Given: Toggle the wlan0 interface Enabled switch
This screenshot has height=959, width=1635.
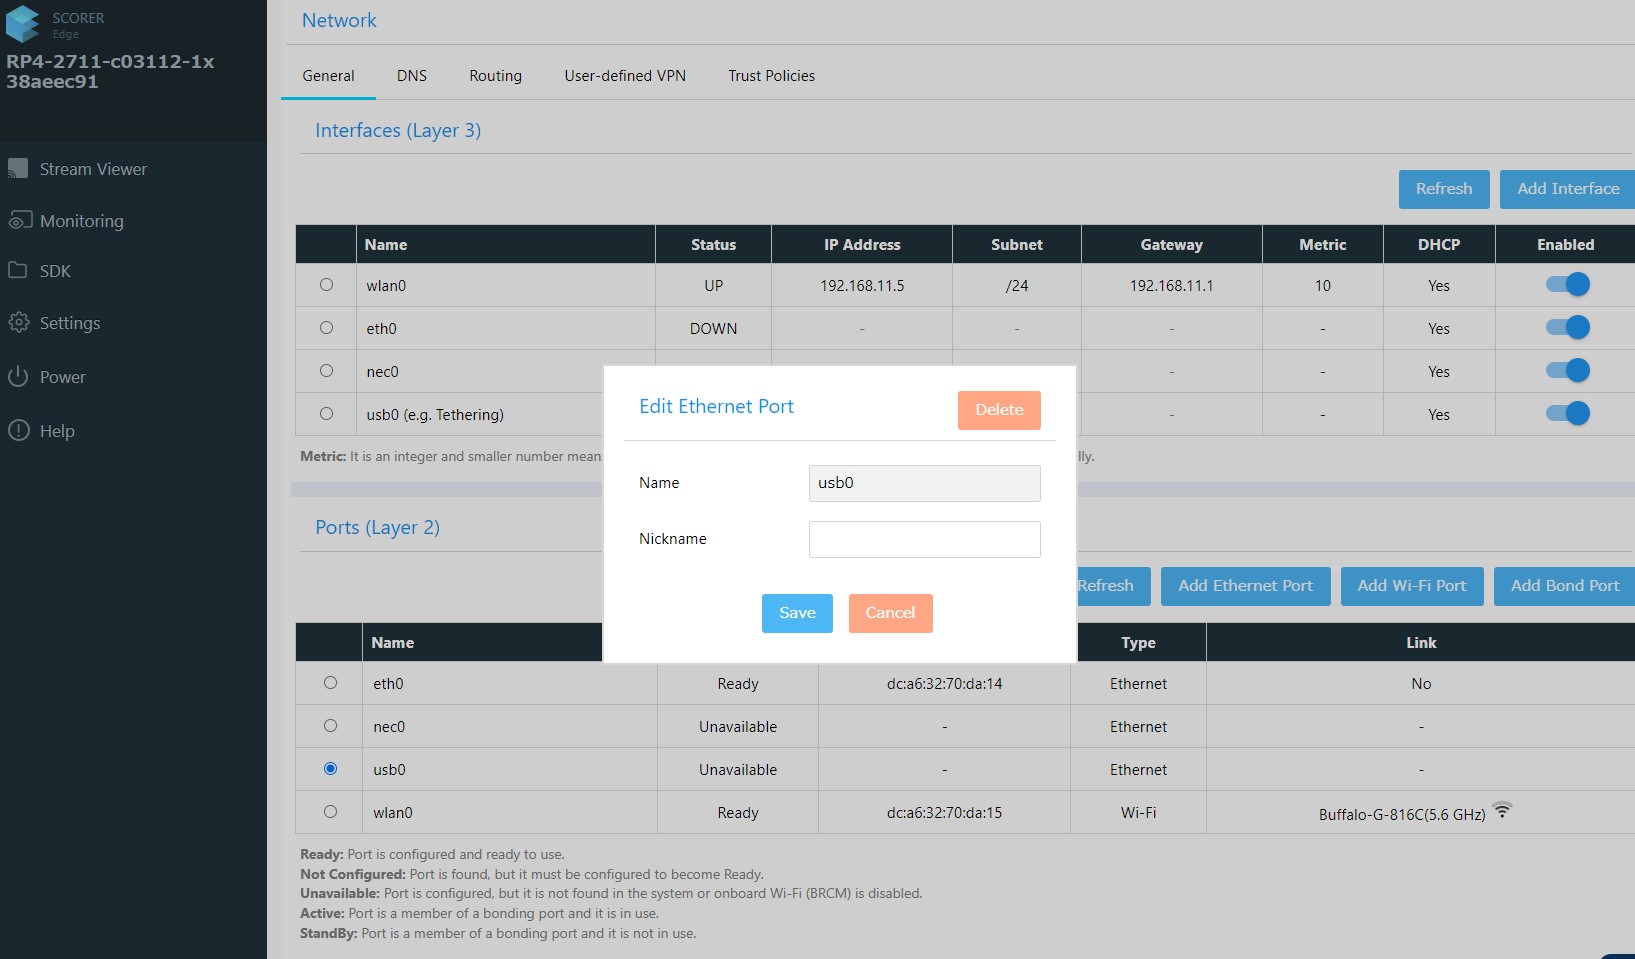Looking at the screenshot, I should [x=1567, y=285].
